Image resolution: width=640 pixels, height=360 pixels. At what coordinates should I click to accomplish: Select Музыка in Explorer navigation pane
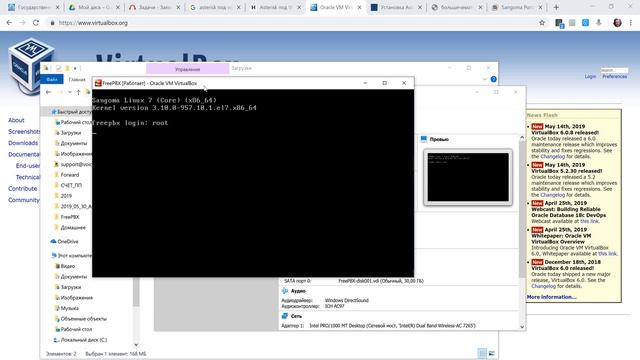(69, 308)
